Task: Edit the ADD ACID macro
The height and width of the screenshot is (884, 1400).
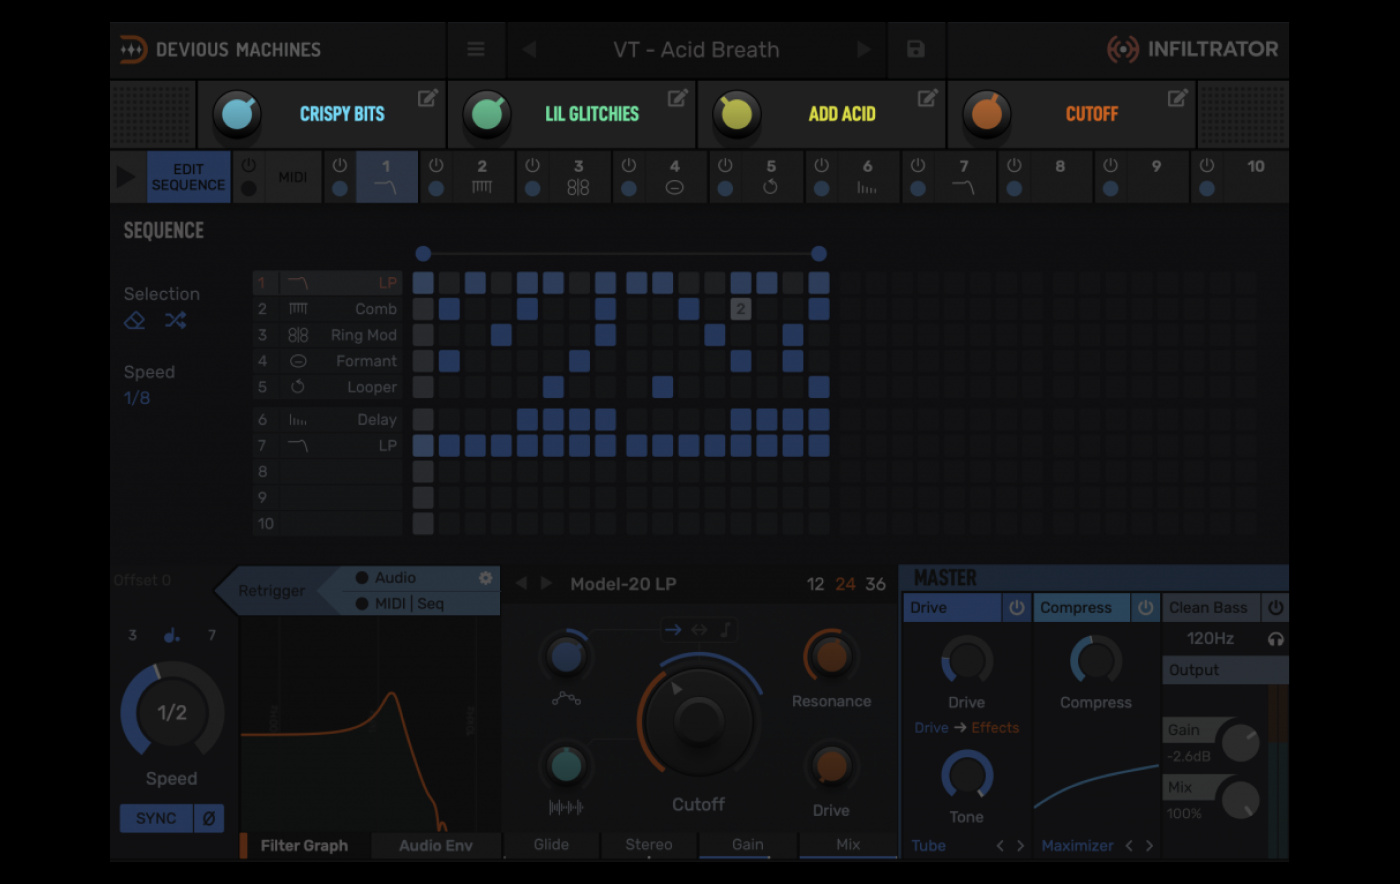Action: 928,98
